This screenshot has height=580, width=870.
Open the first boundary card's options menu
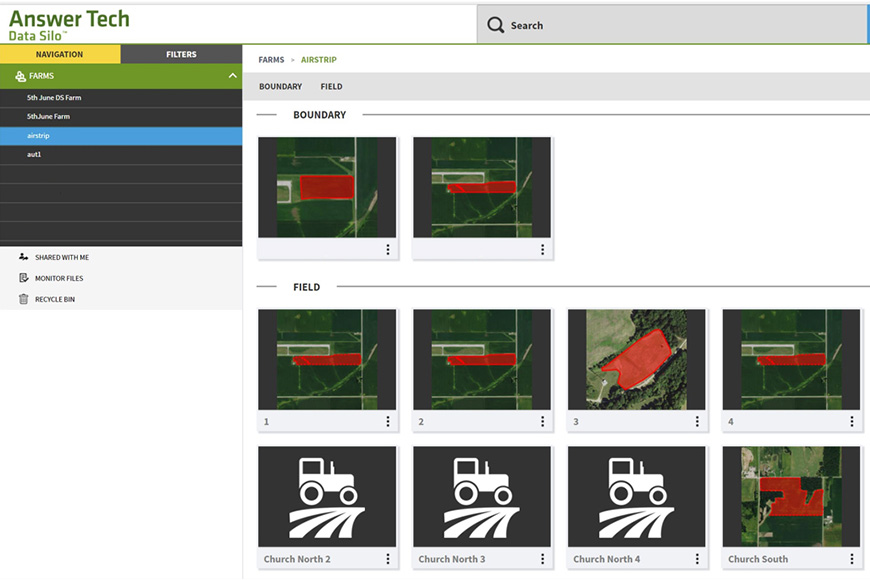pyautogui.click(x=388, y=250)
